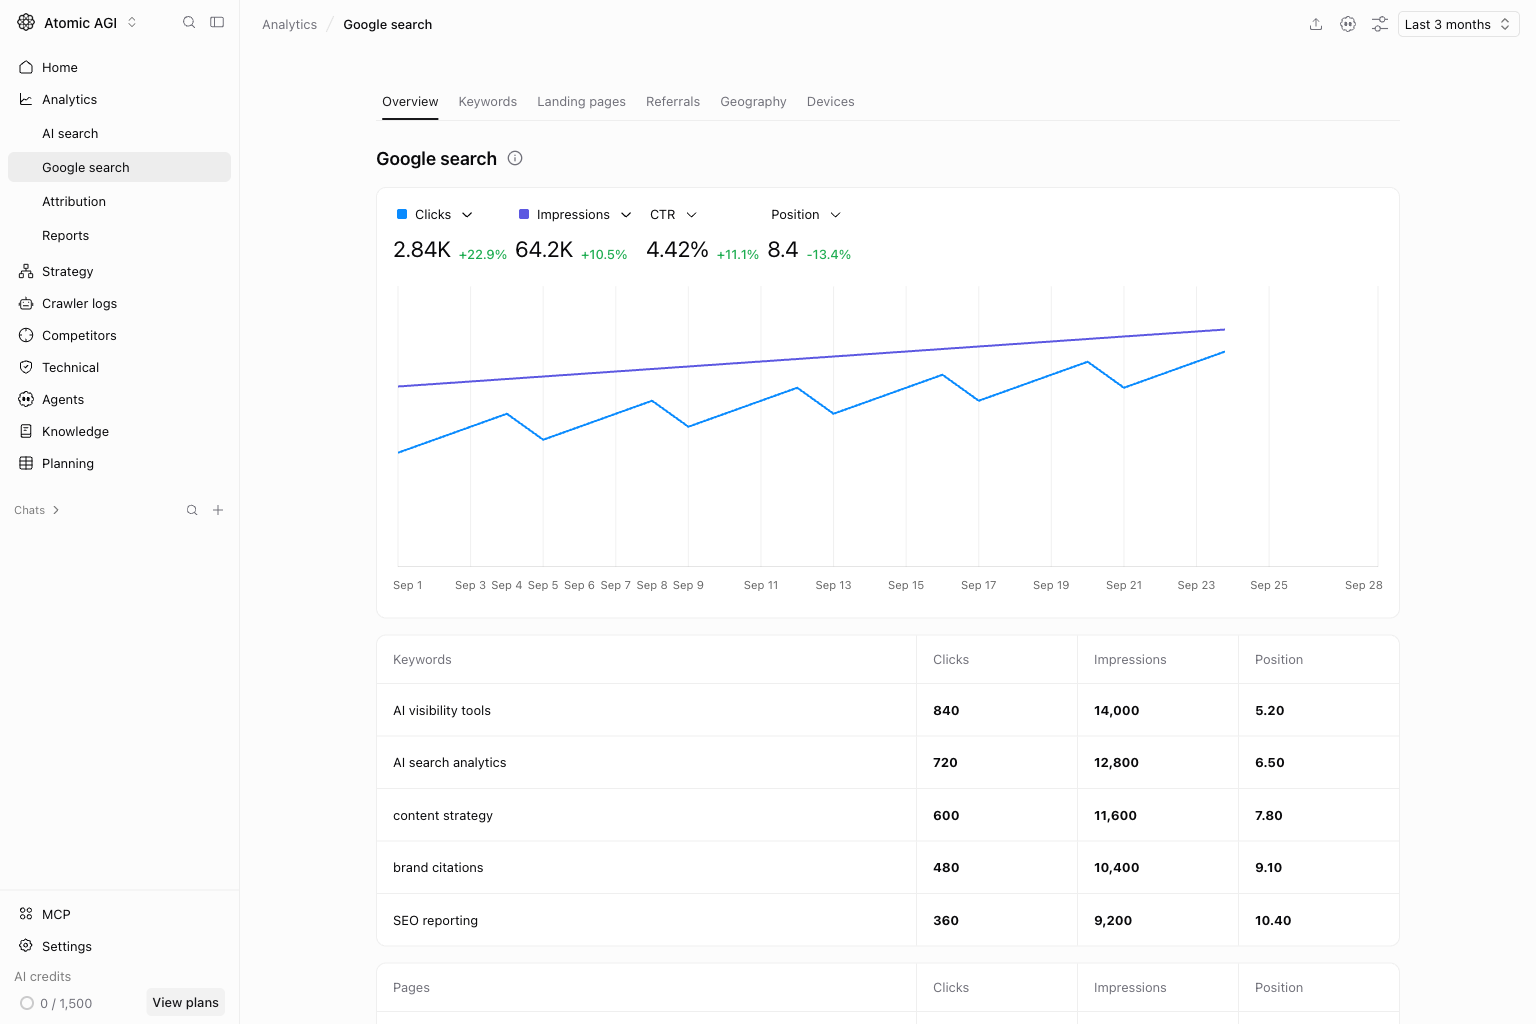This screenshot has width=1536, height=1024.
Task: Click the Strategy icon in sidebar
Action: pos(26,271)
